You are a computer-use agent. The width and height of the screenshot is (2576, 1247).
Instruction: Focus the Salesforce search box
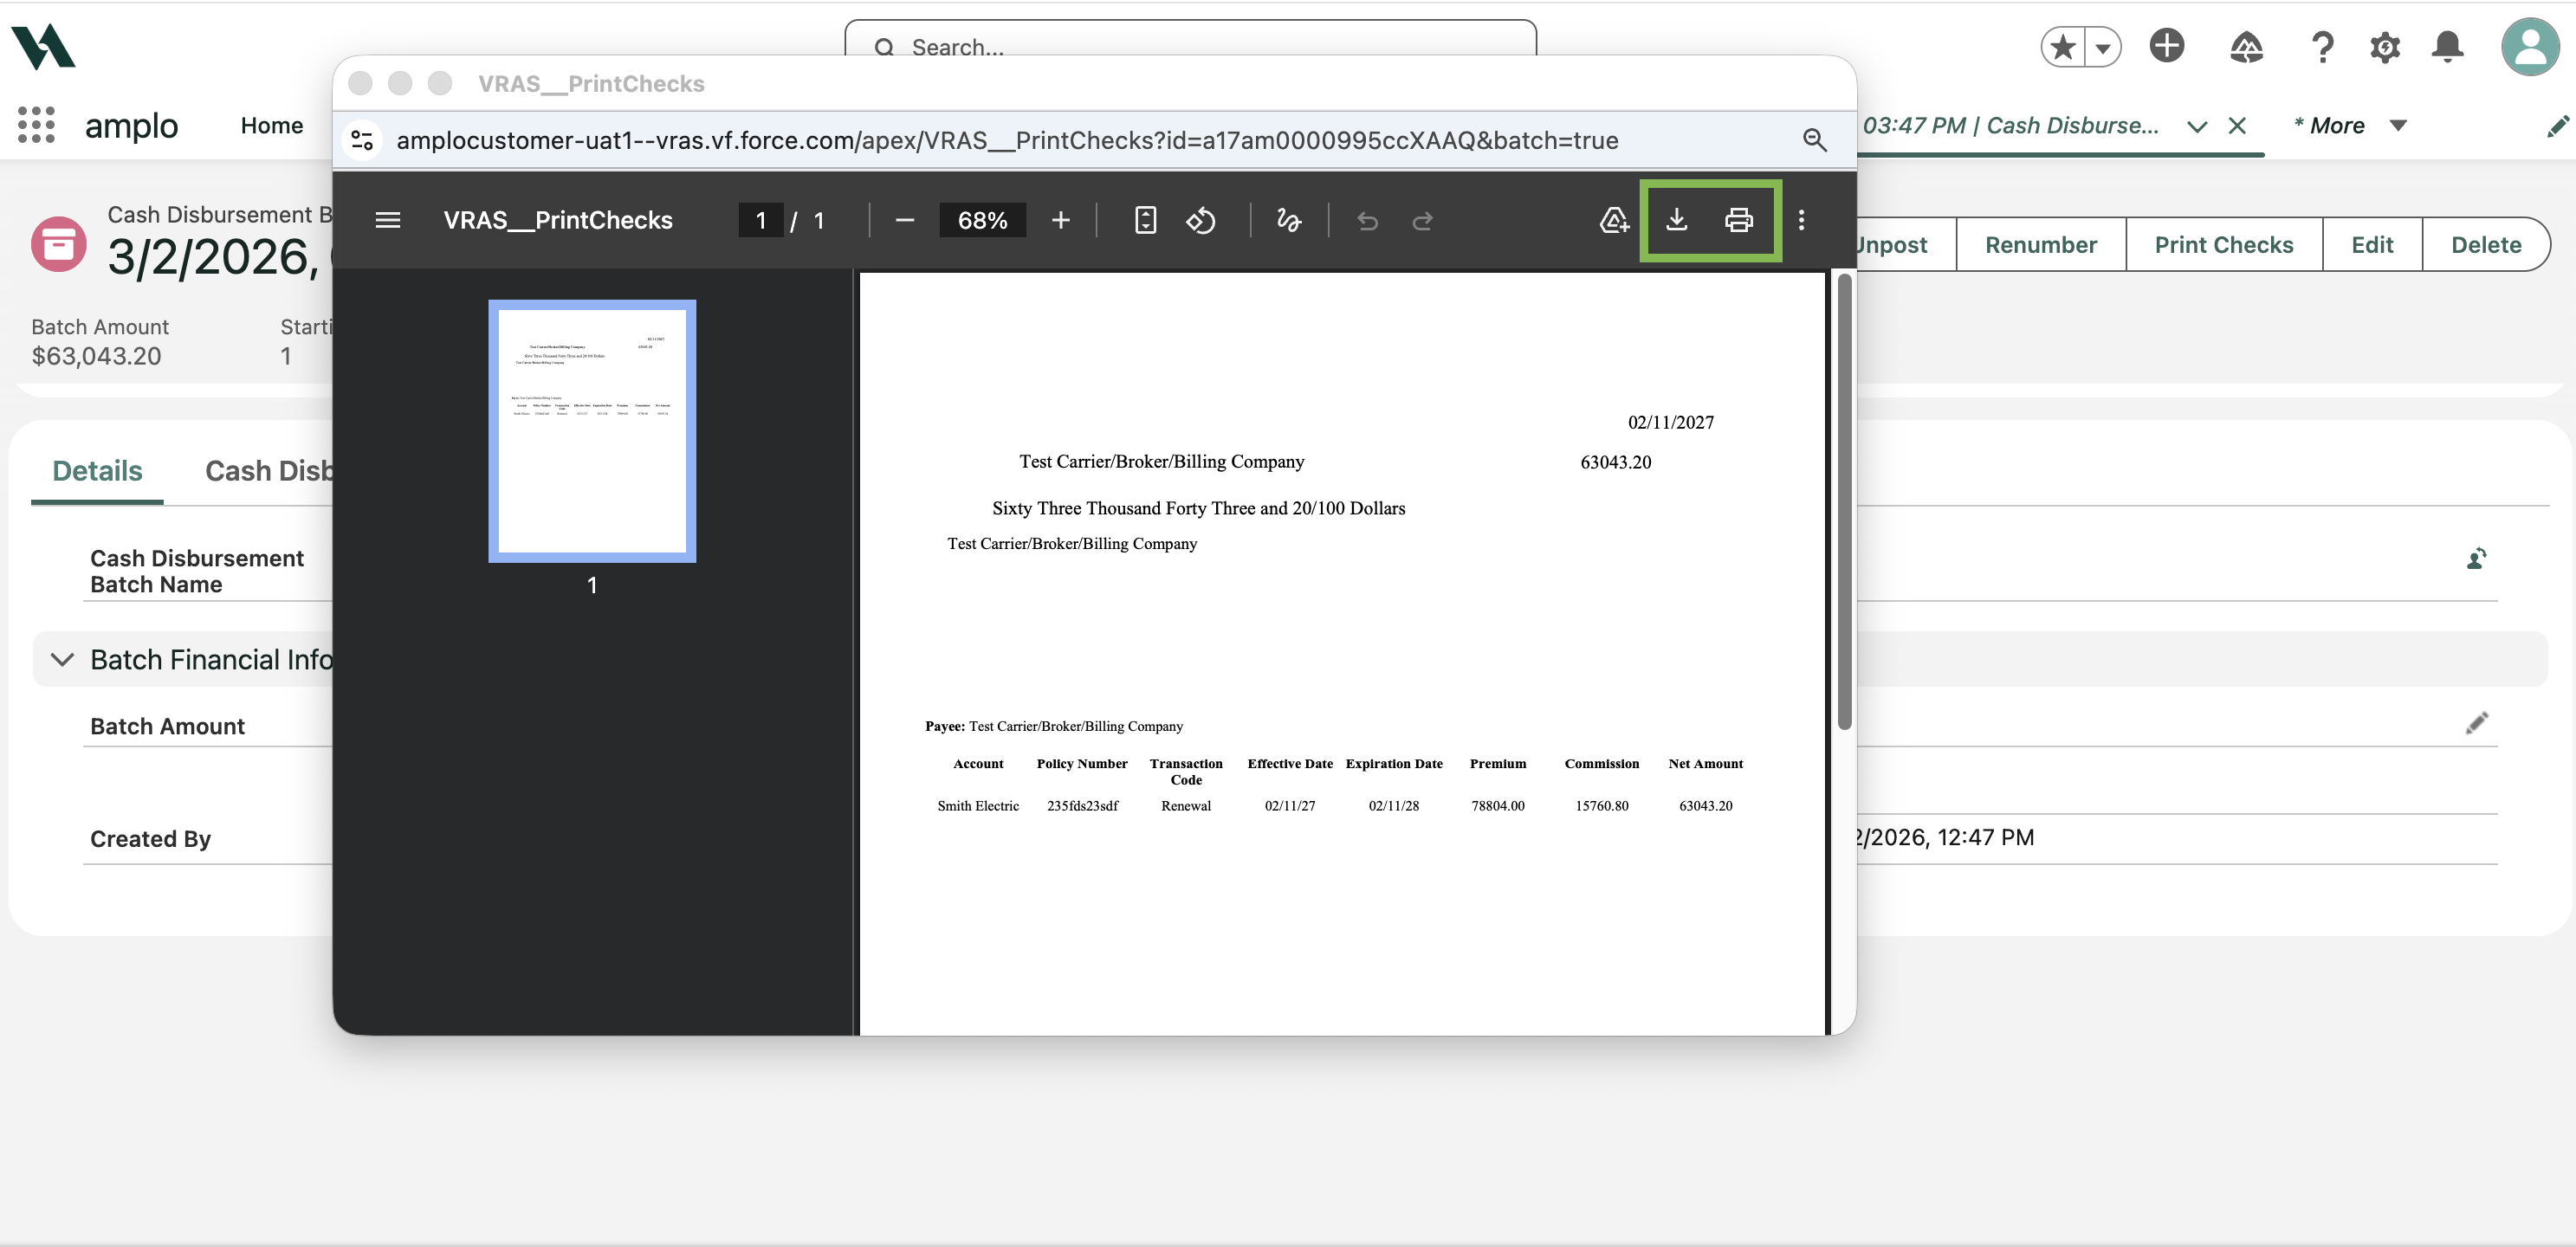1190,38
